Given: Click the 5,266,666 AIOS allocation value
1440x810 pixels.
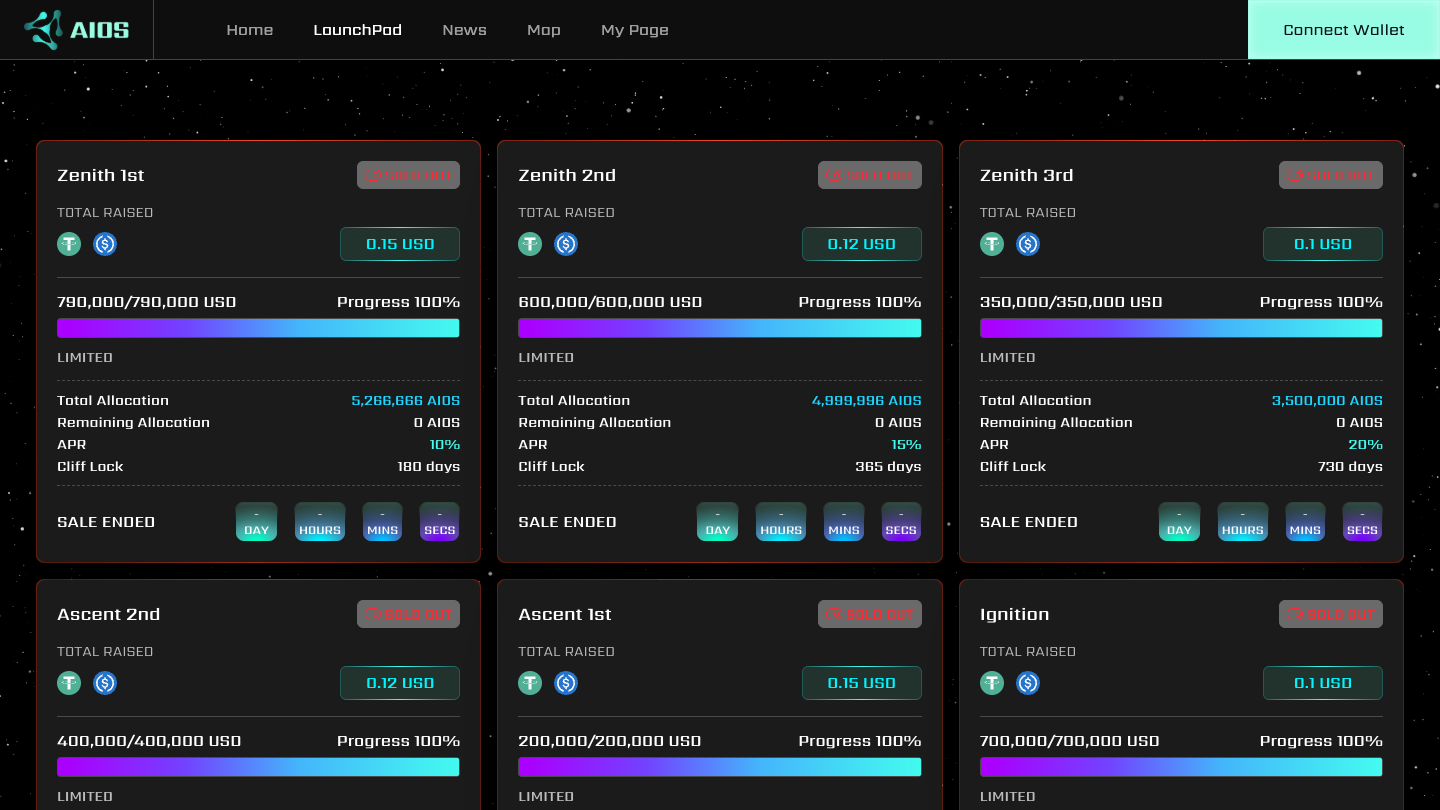Looking at the screenshot, I should (x=406, y=400).
